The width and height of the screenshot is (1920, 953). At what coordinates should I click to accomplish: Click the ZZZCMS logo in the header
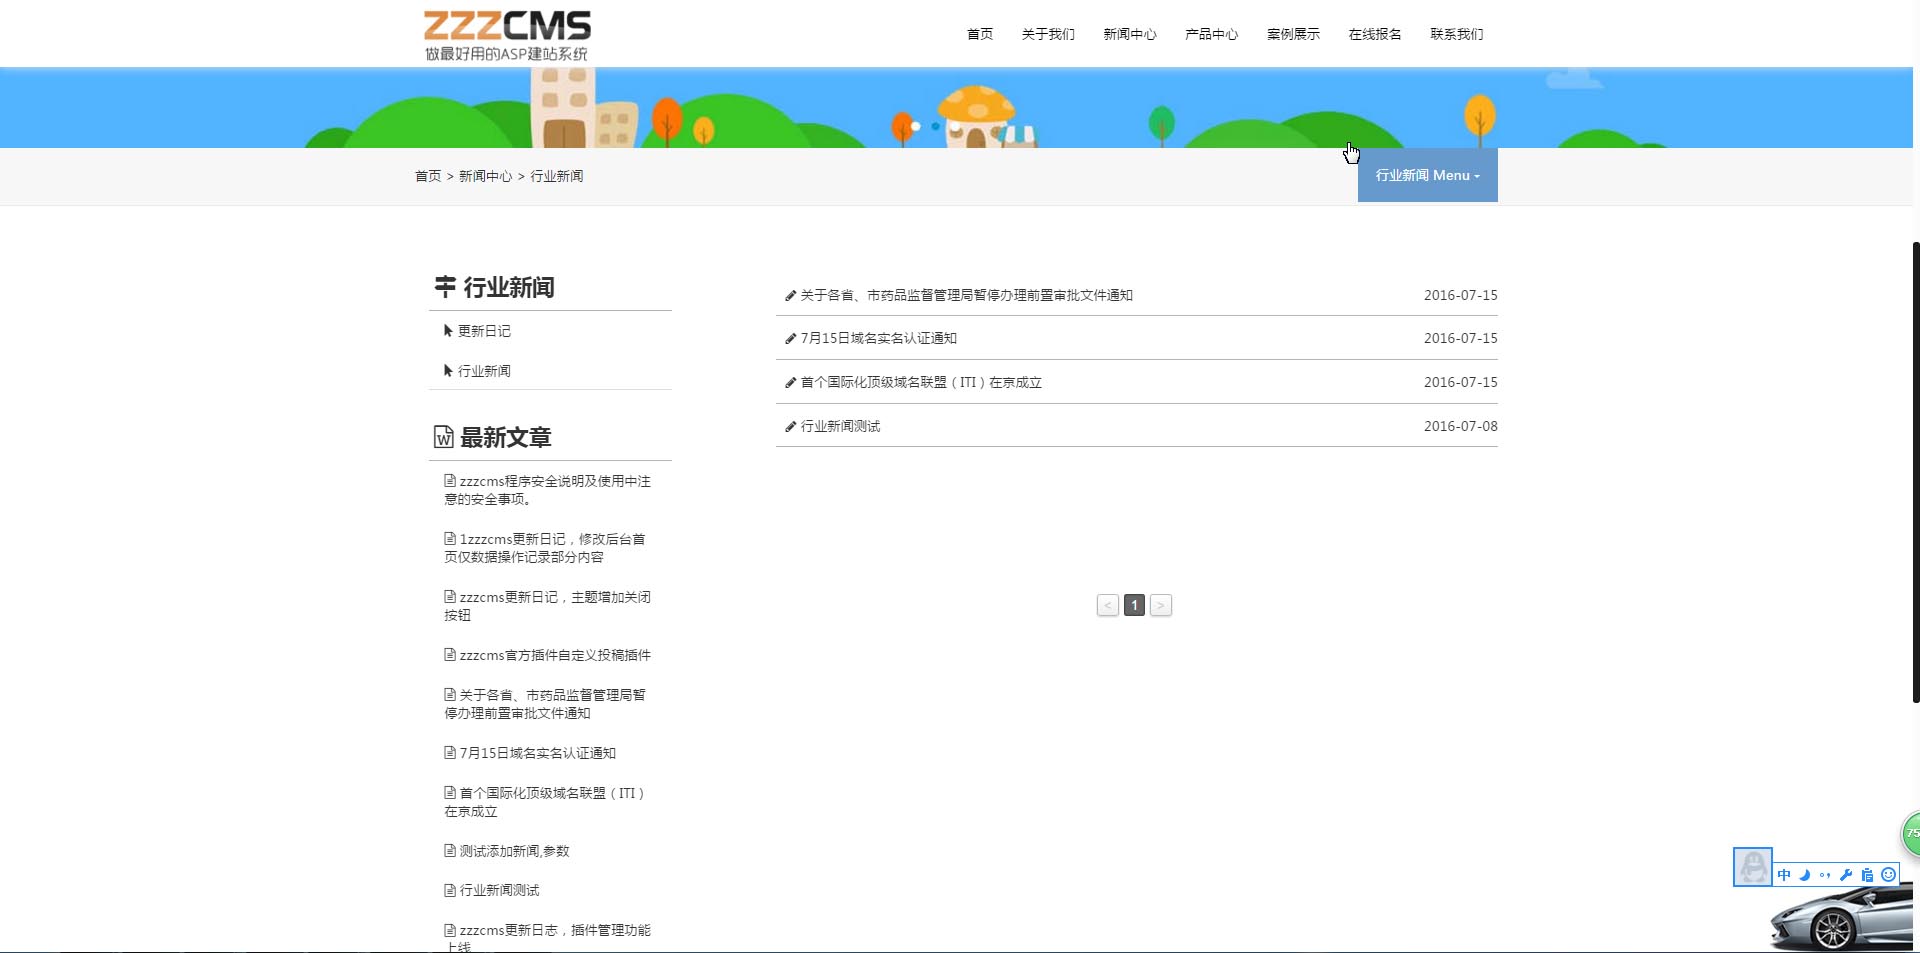(x=507, y=36)
